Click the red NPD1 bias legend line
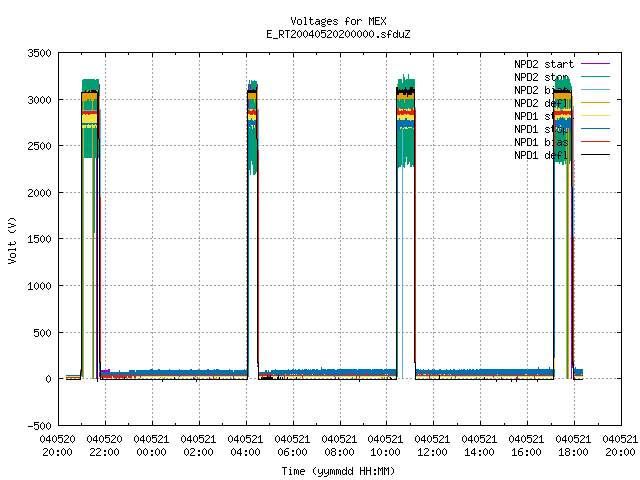 coord(595,142)
